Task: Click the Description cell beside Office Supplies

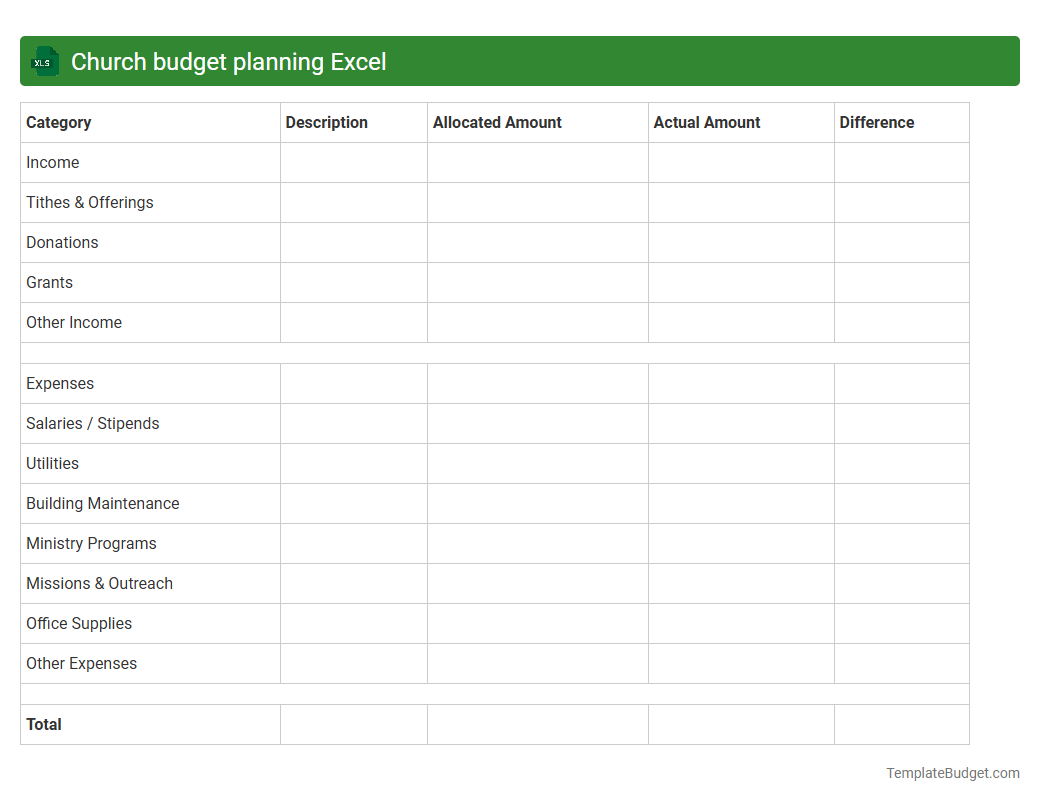Action: pyautogui.click(x=353, y=623)
